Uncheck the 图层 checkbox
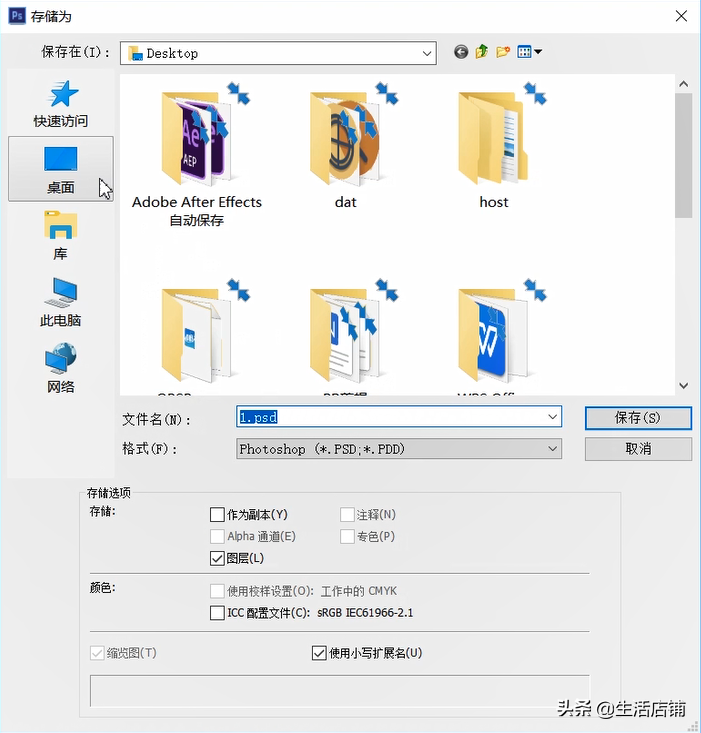The height and width of the screenshot is (733, 701). [x=217, y=558]
